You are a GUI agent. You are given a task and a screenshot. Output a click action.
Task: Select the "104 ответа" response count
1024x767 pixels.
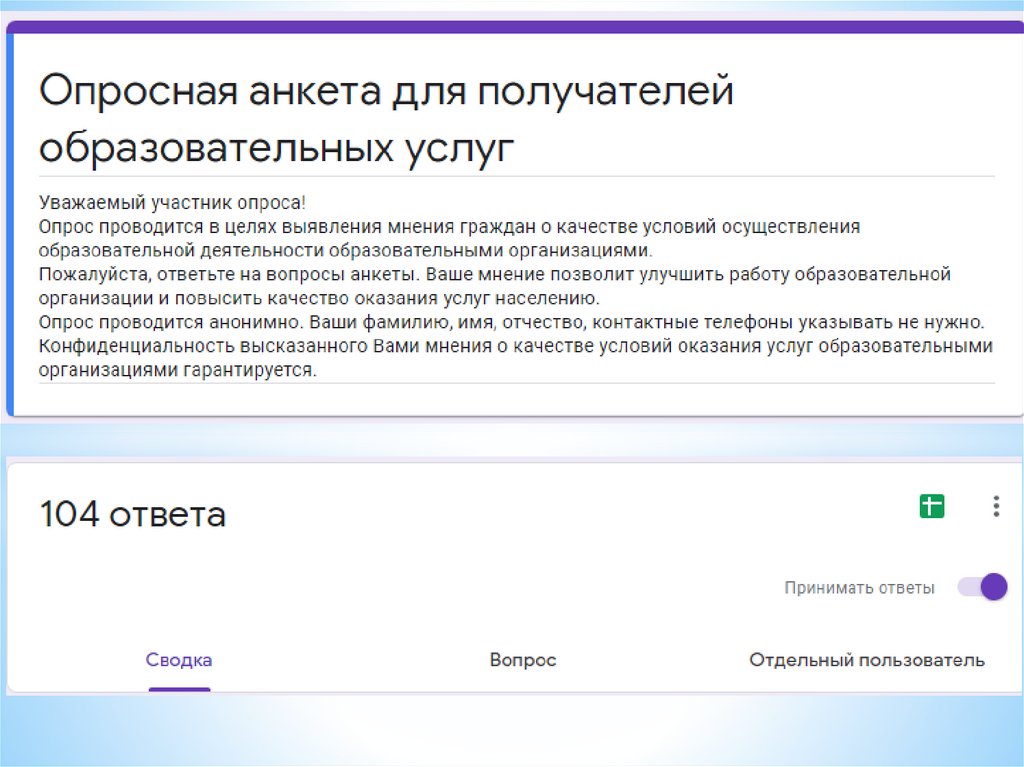(133, 514)
